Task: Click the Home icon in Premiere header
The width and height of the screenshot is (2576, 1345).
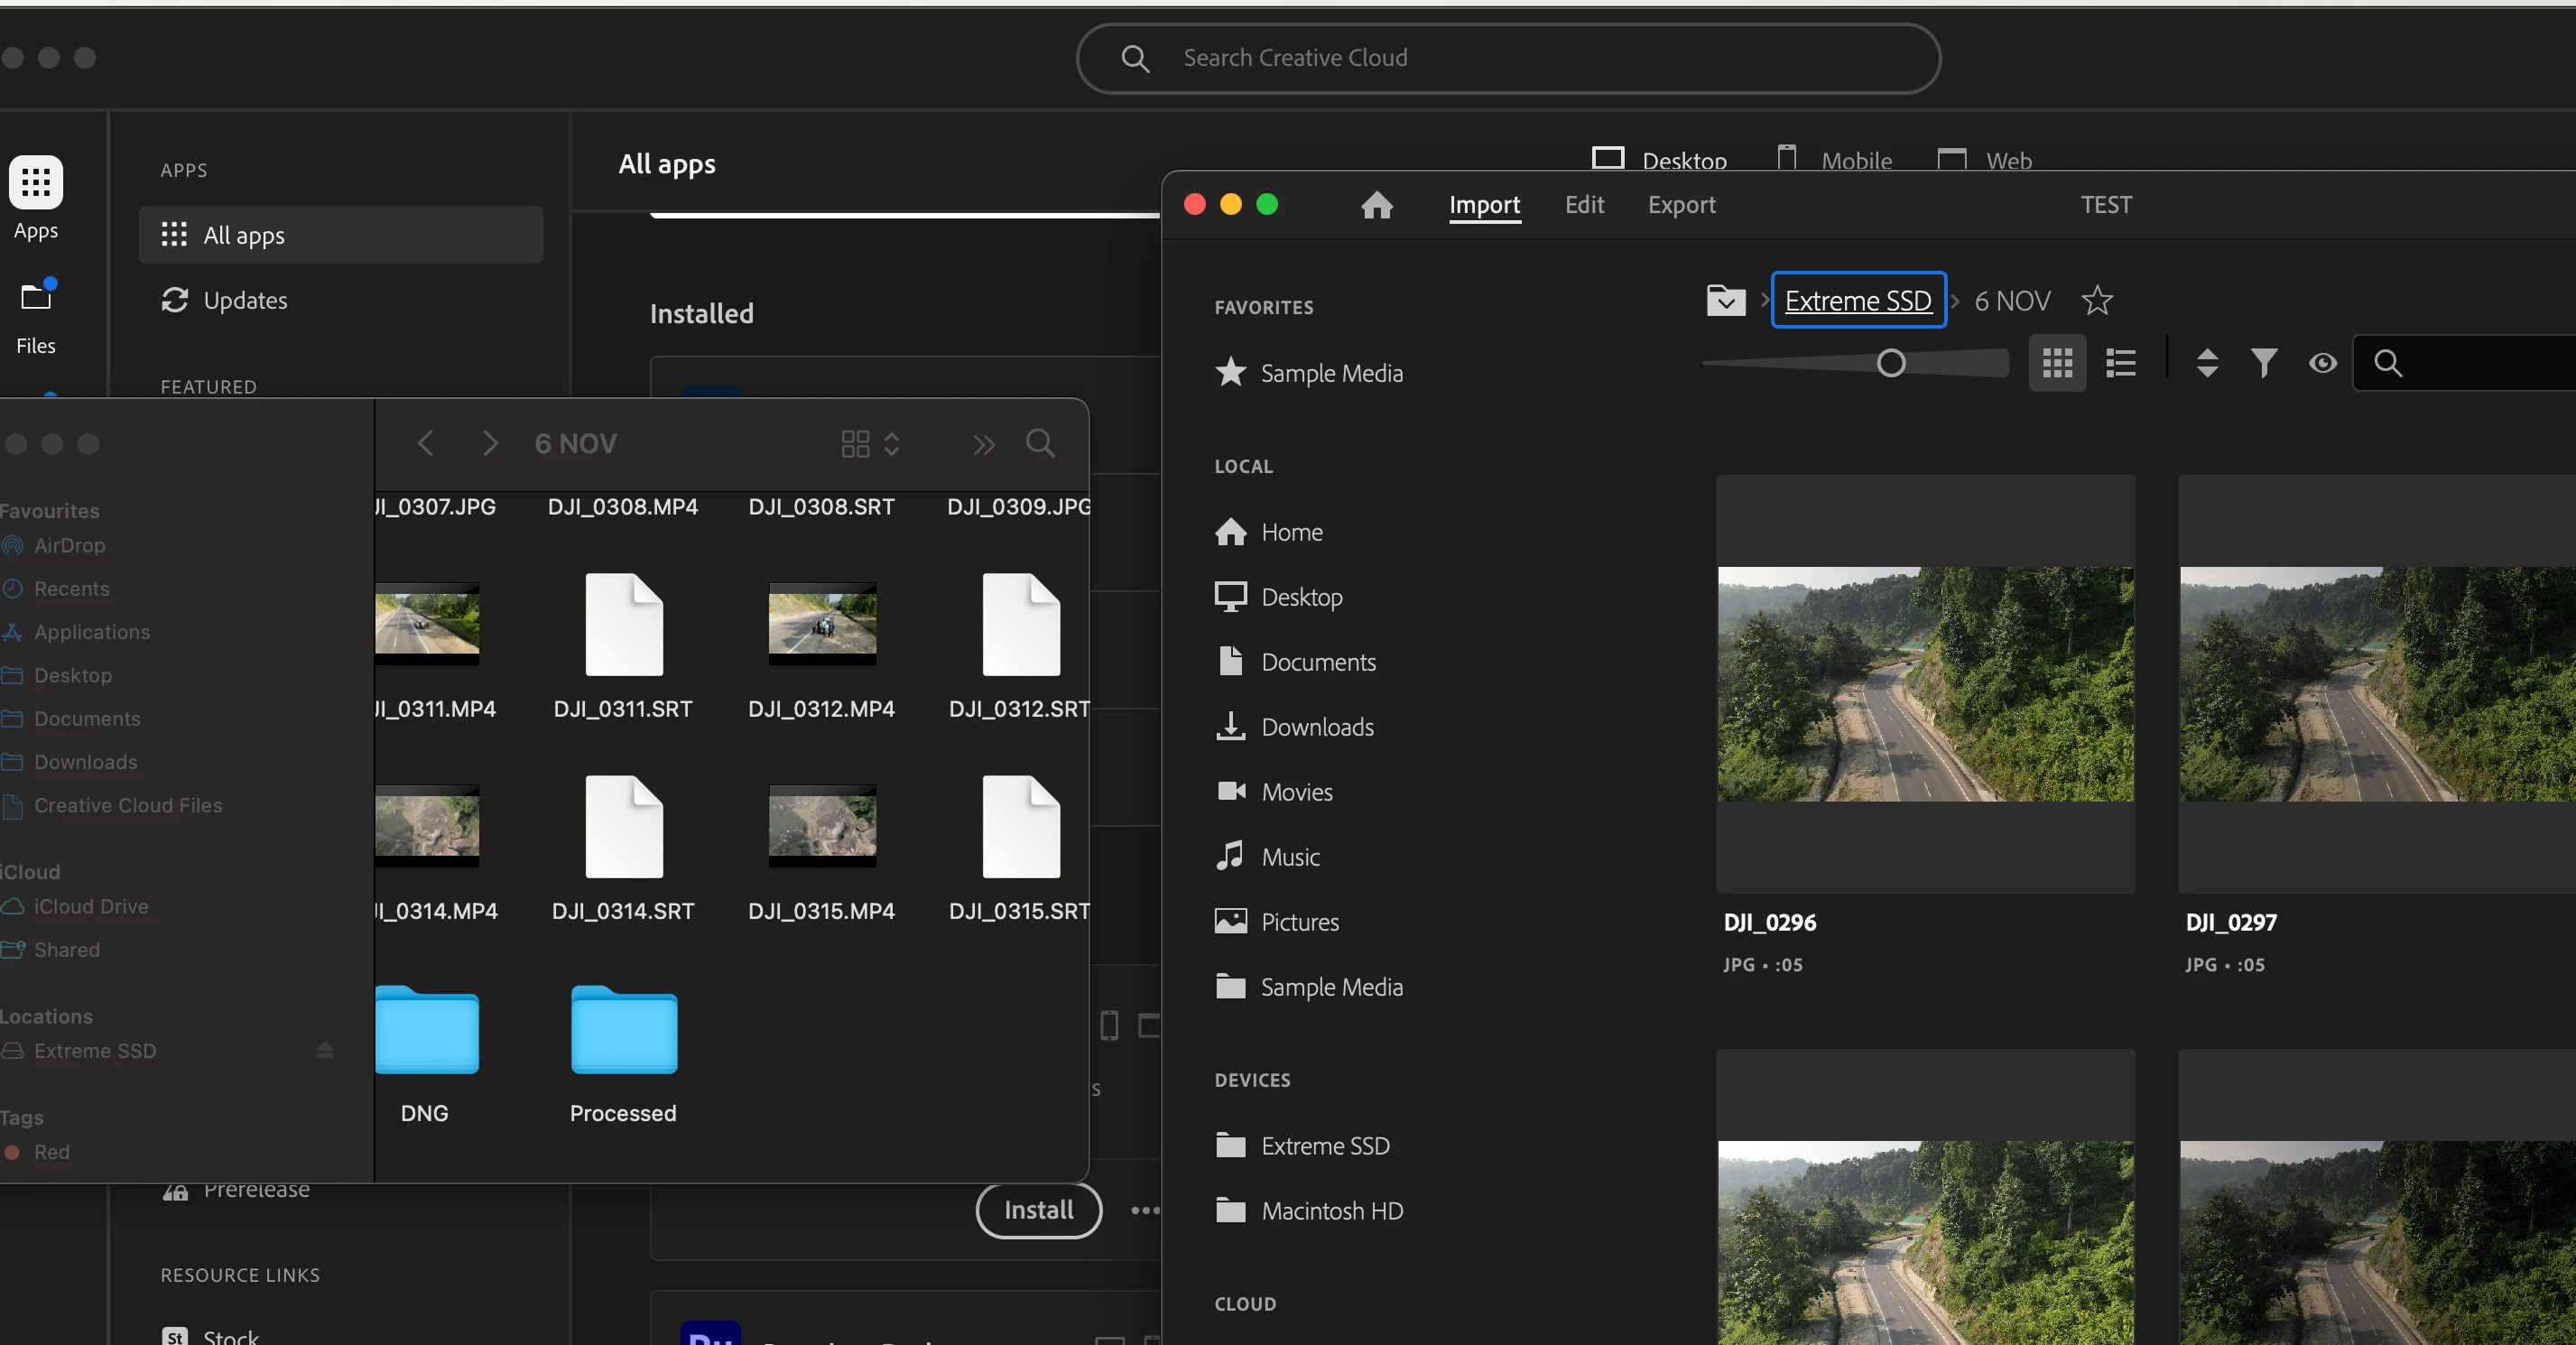Action: tap(1377, 205)
